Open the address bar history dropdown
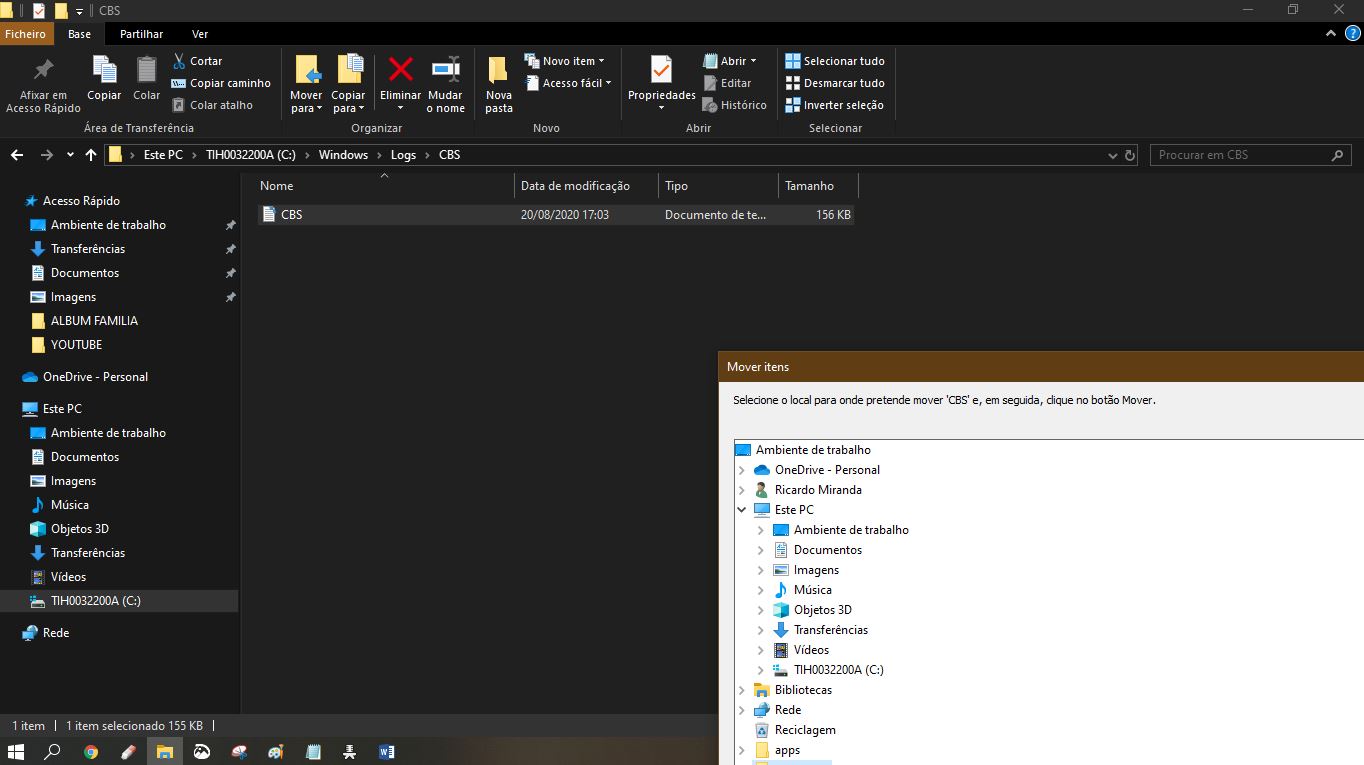This screenshot has width=1364, height=765. point(1113,156)
